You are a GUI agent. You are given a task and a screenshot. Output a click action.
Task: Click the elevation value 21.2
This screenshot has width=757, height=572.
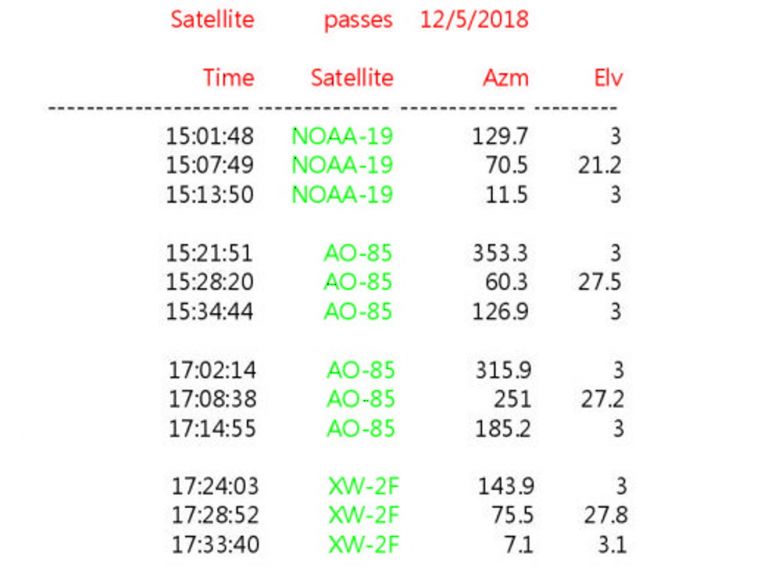coord(600,165)
